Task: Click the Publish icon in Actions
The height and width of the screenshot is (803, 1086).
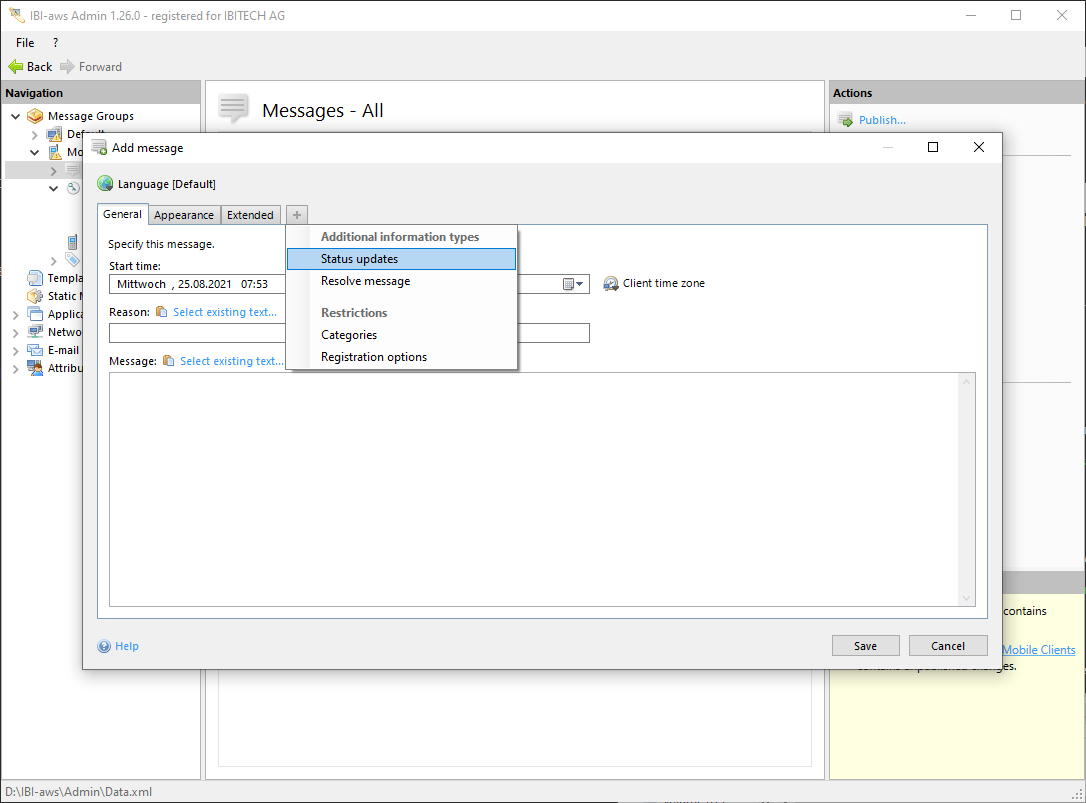Action: (x=845, y=120)
